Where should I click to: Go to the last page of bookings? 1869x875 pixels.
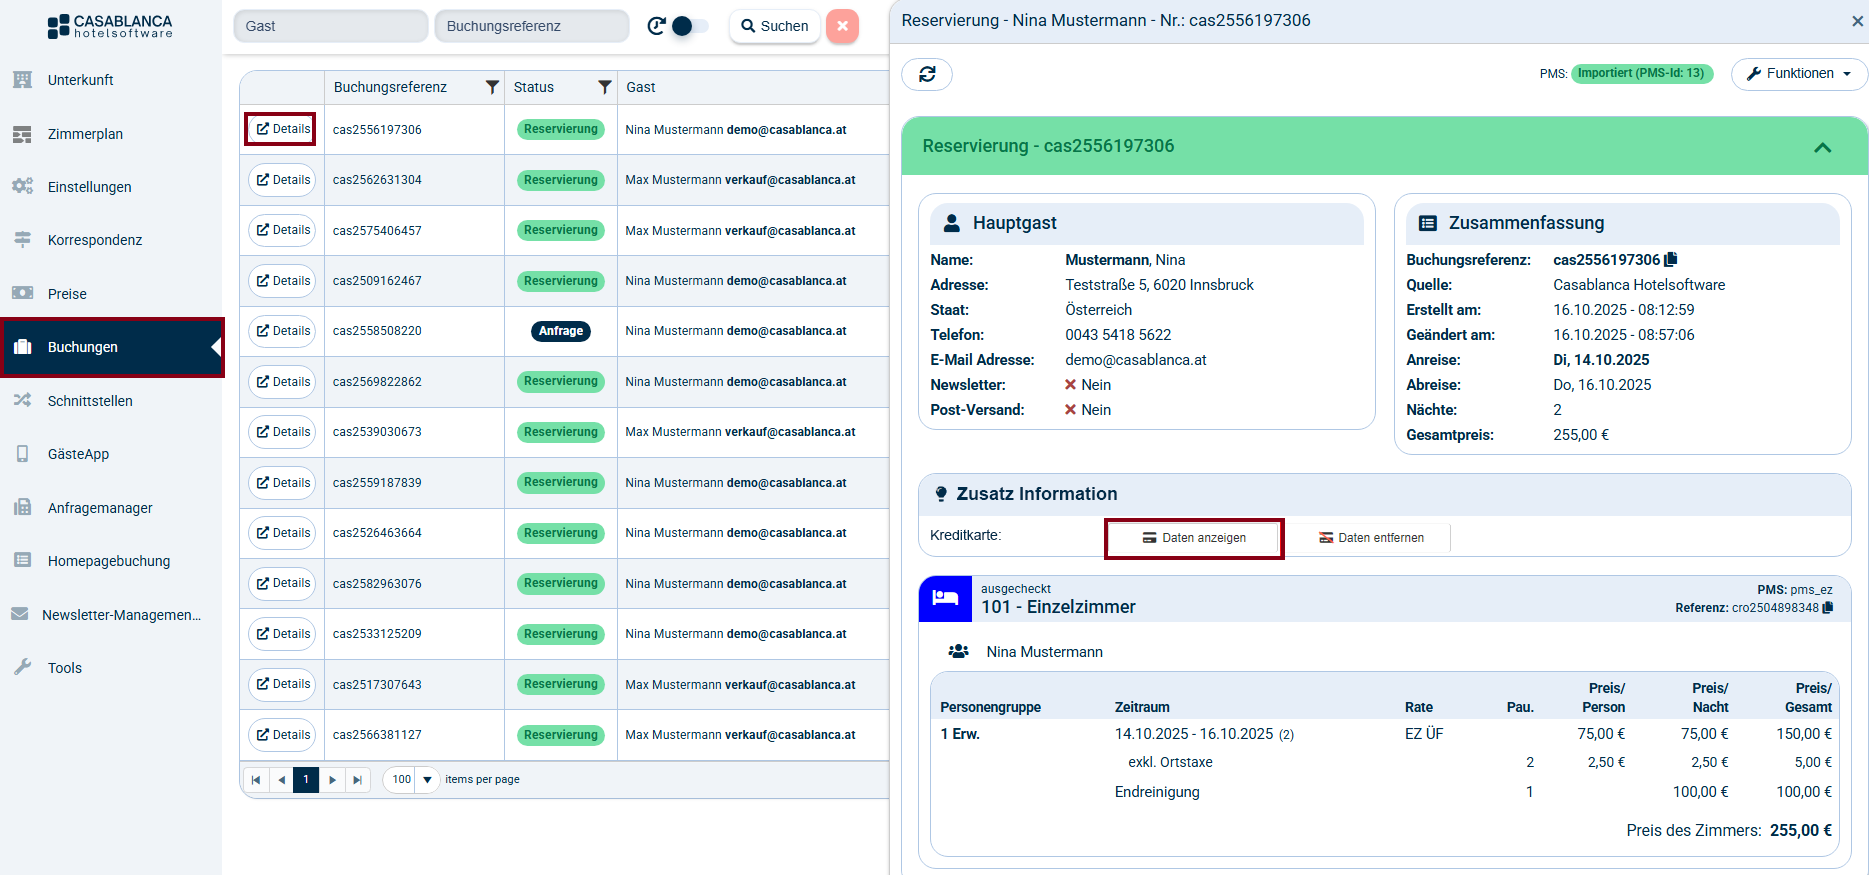(358, 780)
